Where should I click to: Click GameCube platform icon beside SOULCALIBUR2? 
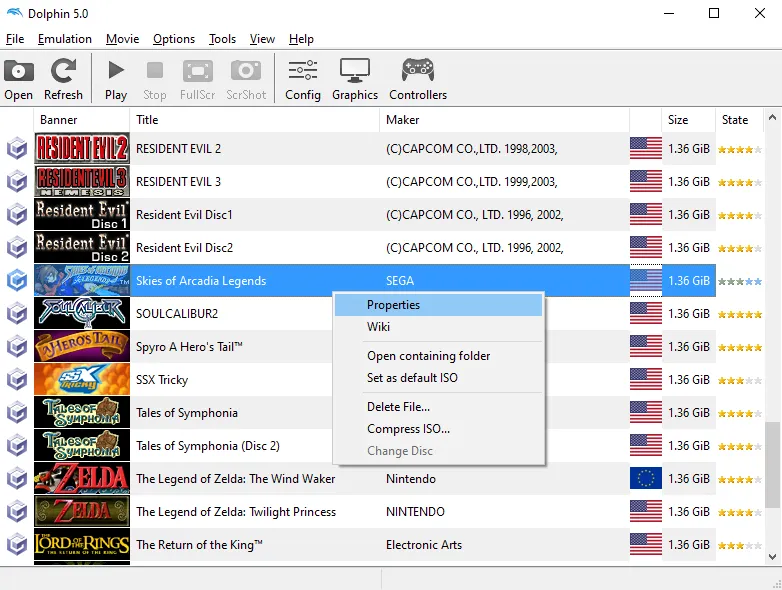(17, 314)
